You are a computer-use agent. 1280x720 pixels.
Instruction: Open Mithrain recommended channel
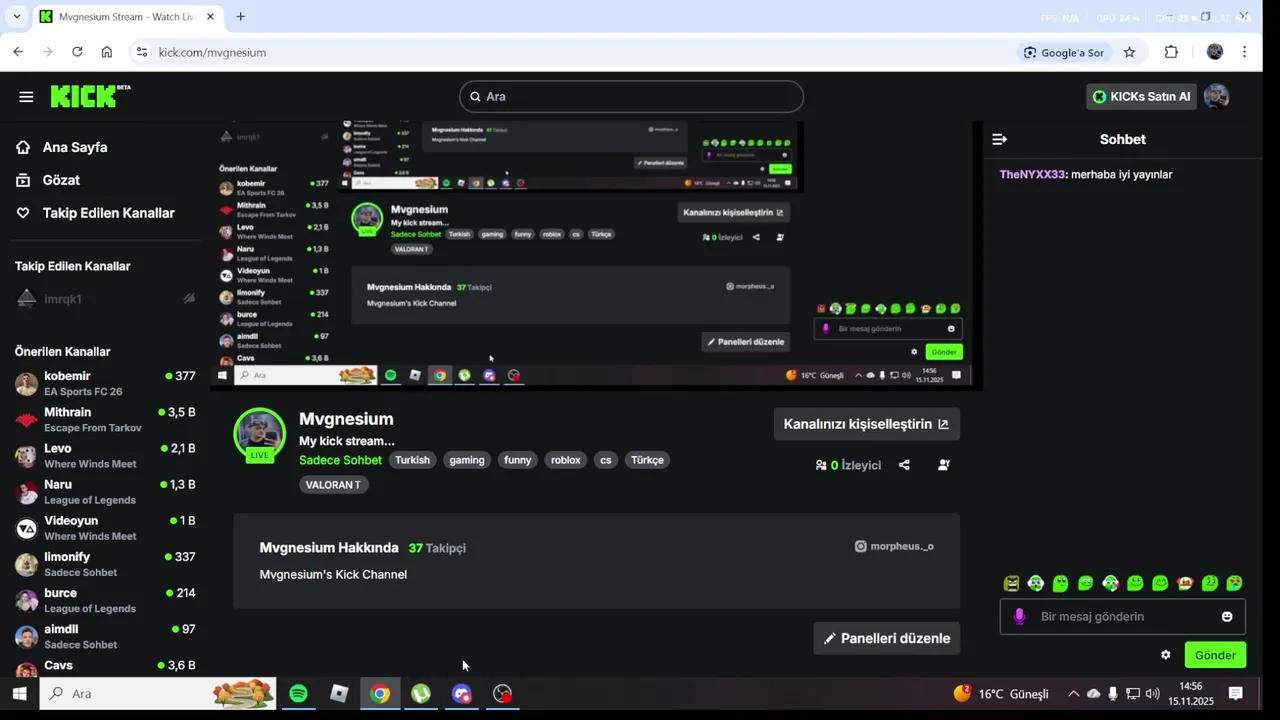pos(105,420)
